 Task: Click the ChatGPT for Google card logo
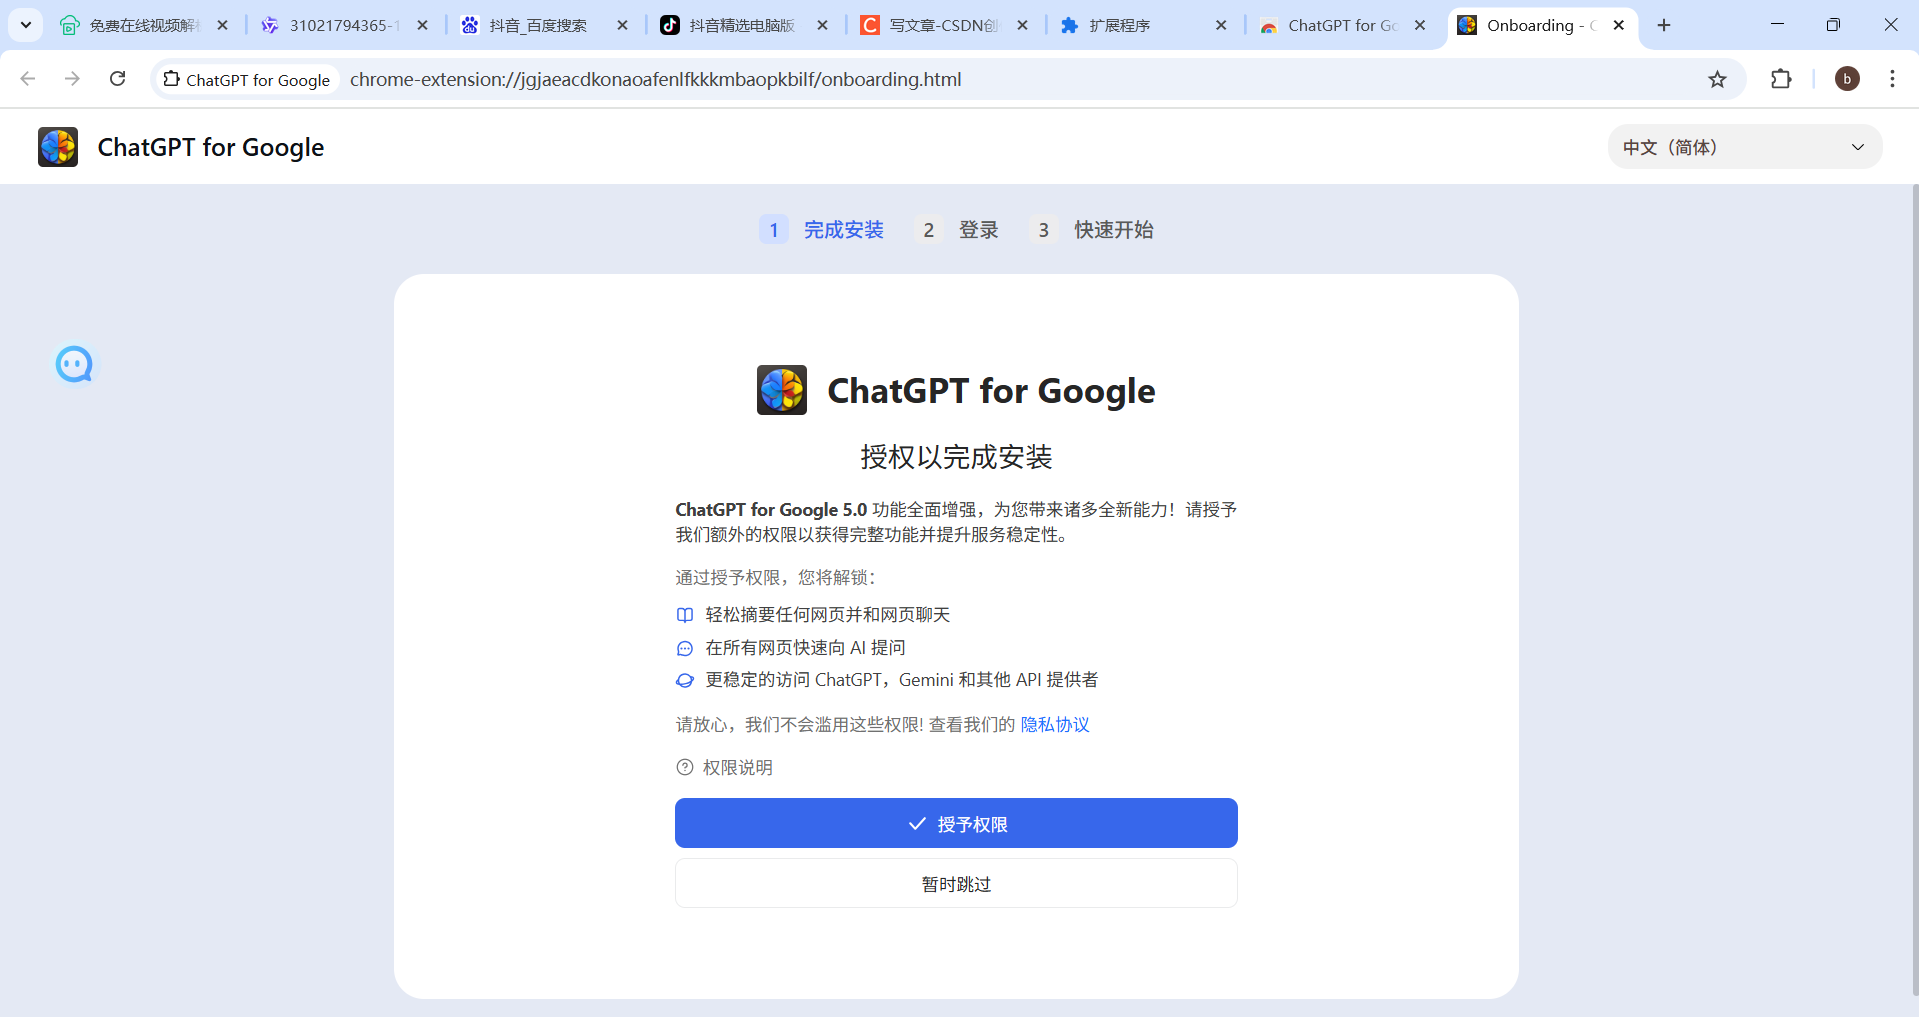point(782,390)
